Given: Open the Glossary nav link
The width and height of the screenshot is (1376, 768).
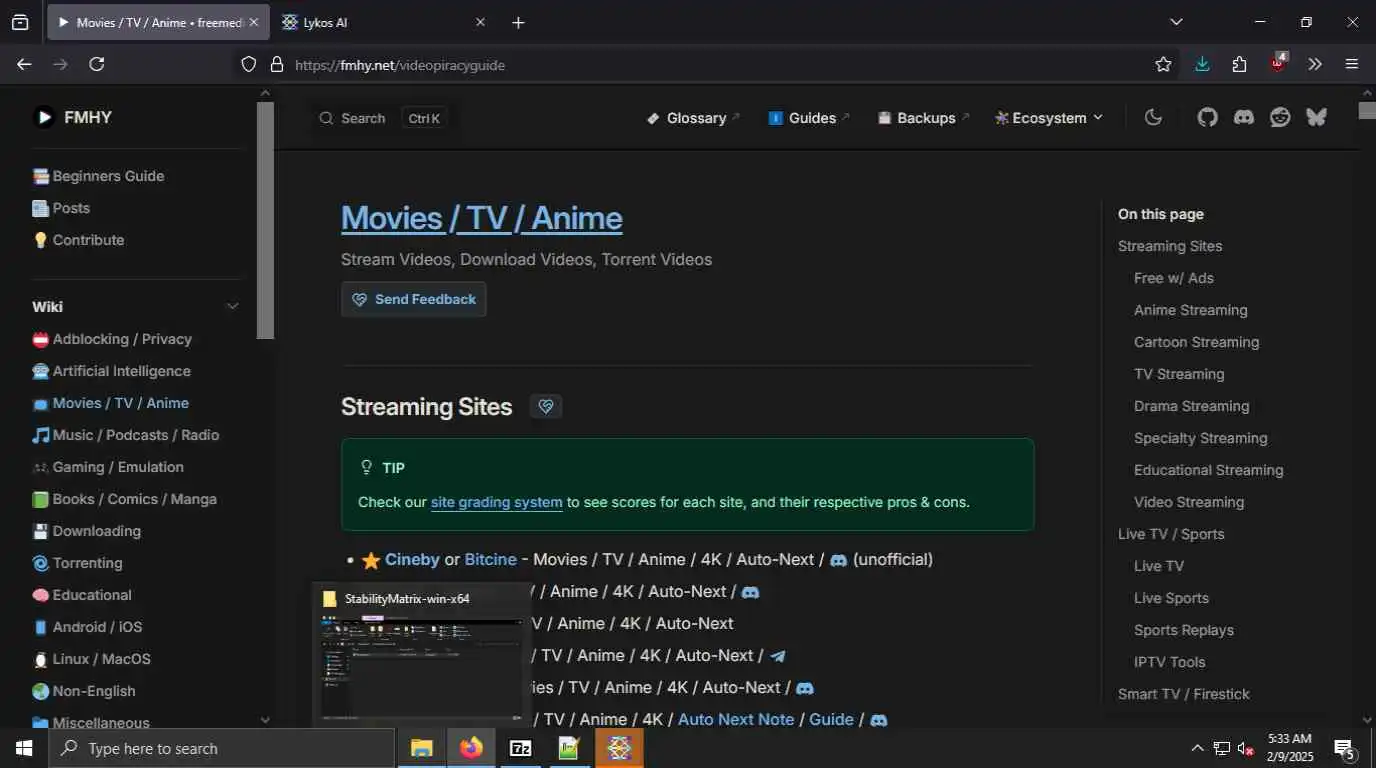Looking at the screenshot, I should (x=693, y=117).
